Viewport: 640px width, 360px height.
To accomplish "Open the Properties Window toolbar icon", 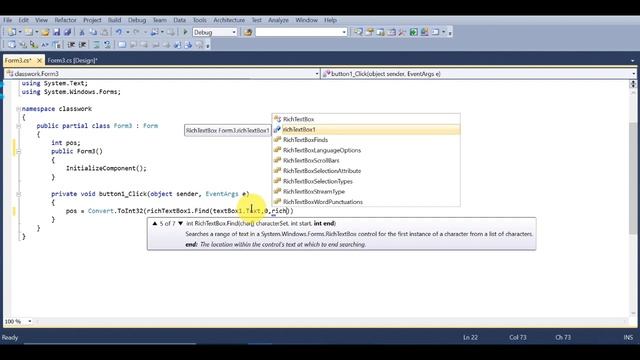I will point(369,32).
